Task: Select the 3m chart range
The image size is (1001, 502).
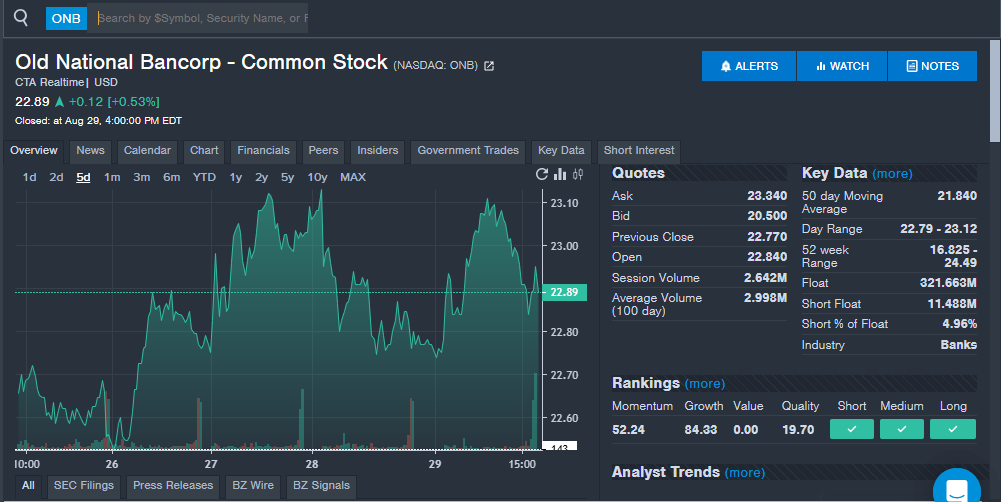Action: pos(142,178)
